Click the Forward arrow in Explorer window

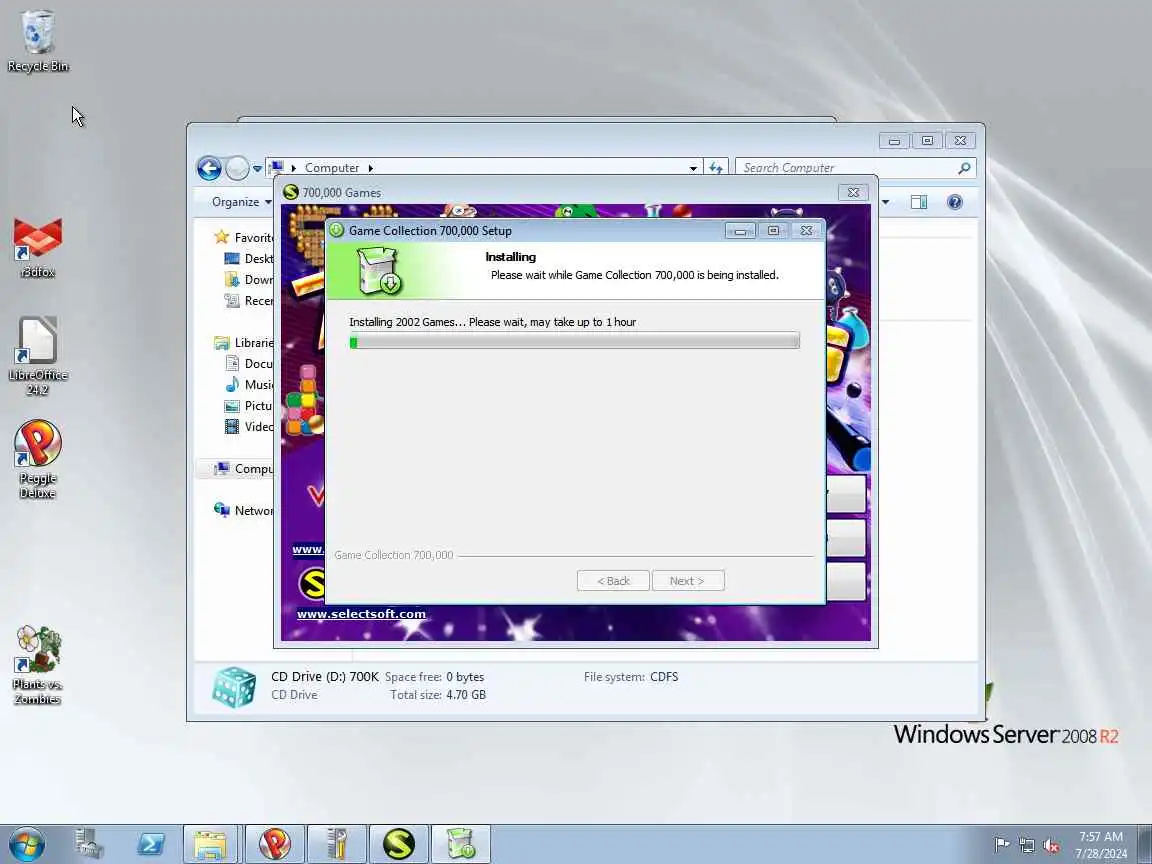237,168
